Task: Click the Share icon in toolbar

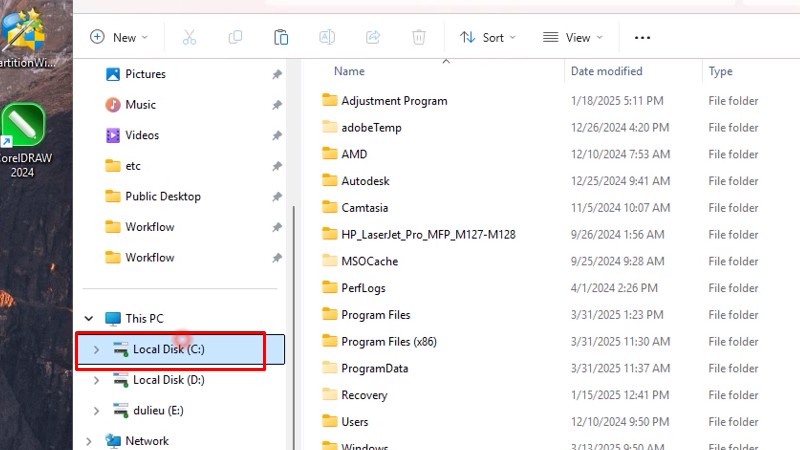Action: coord(373,37)
